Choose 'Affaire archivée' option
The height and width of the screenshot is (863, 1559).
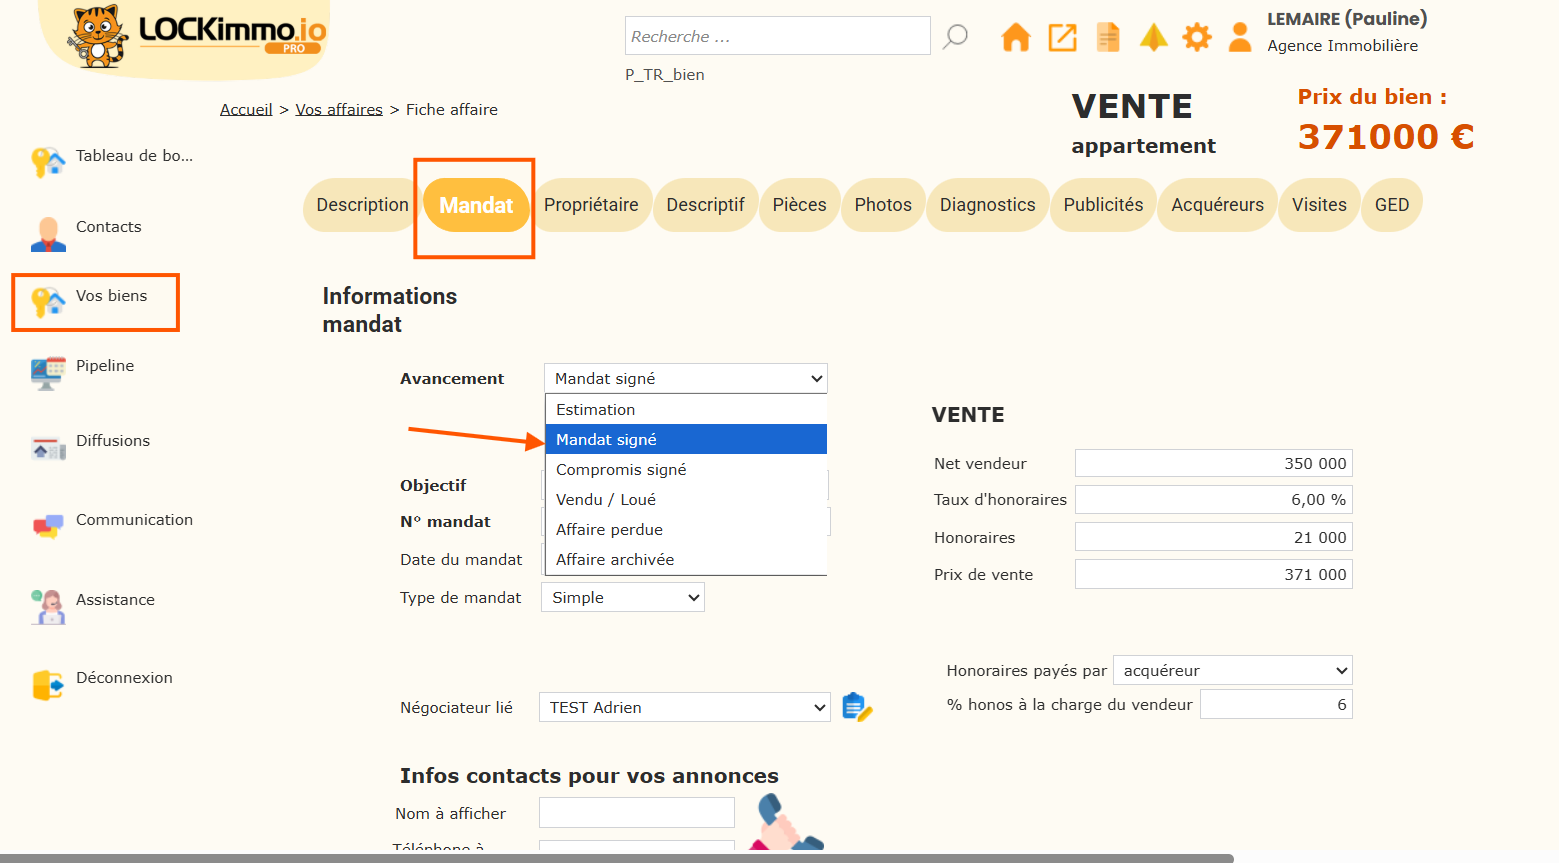pyautogui.click(x=615, y=560)
